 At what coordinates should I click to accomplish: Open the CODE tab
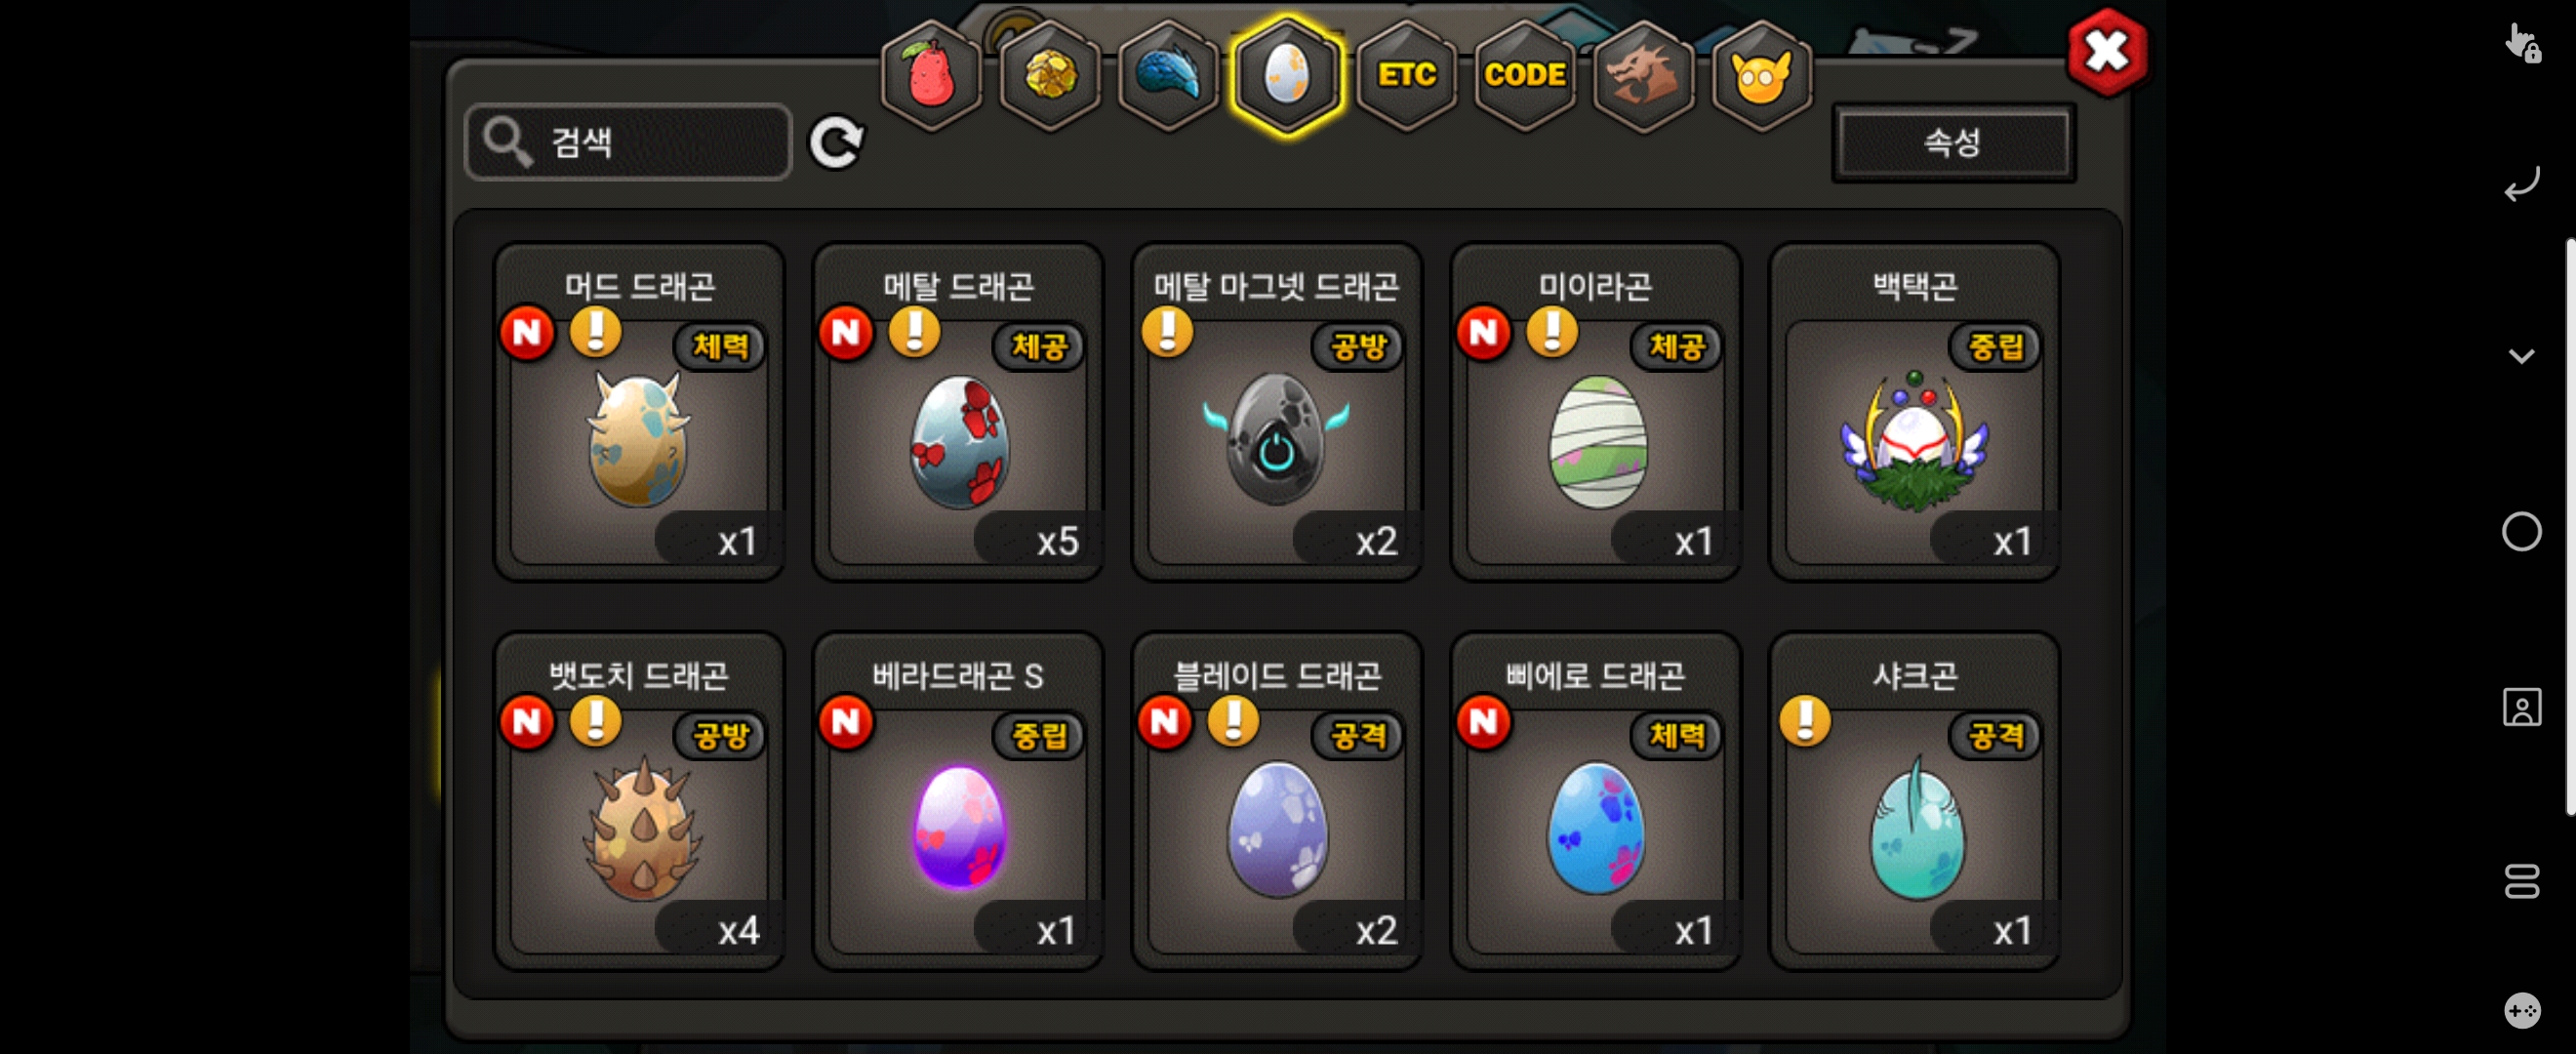pos(1524,76)
